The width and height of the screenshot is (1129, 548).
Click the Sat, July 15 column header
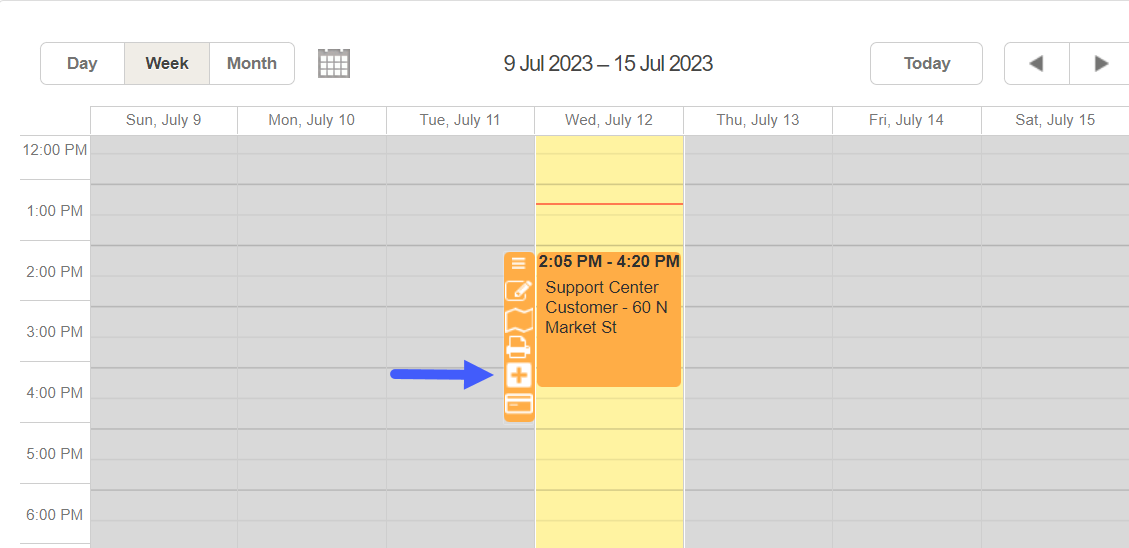pos(1055,120)
